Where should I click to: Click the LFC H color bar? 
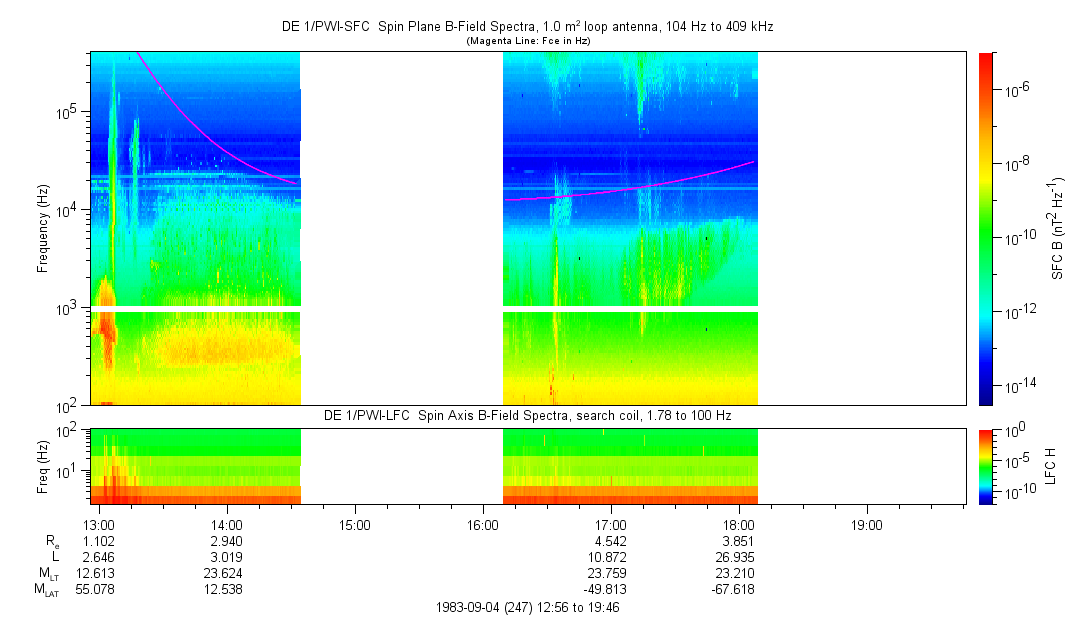[986, 465]
